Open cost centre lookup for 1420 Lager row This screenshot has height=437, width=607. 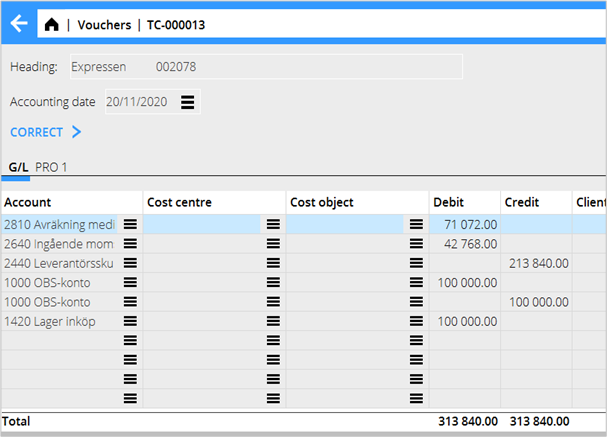pos(273,322)
